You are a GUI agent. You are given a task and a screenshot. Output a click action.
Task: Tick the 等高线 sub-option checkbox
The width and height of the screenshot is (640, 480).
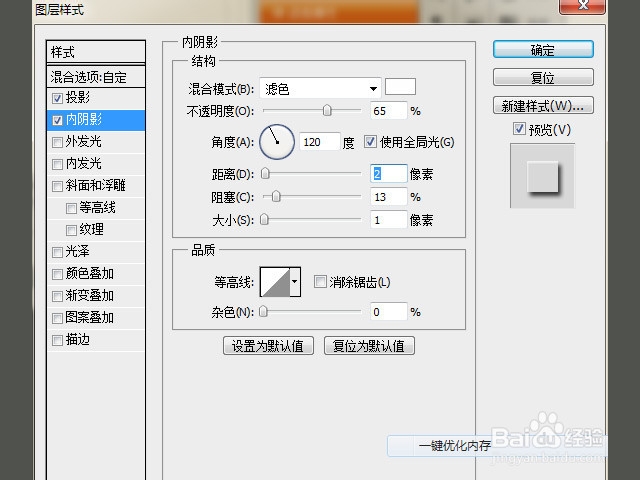[71, 208]
